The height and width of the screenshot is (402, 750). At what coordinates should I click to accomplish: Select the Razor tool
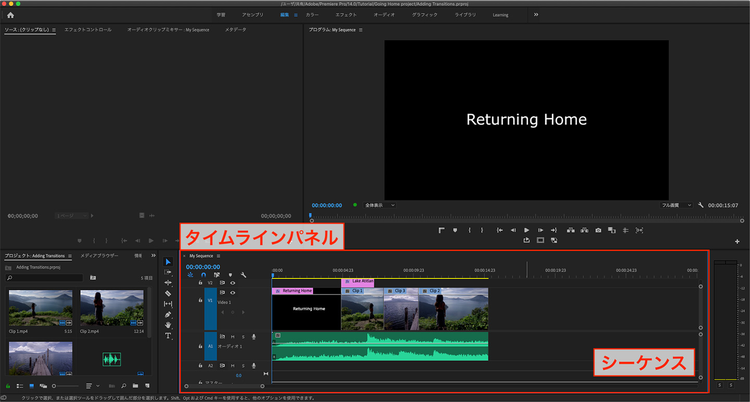168,293
